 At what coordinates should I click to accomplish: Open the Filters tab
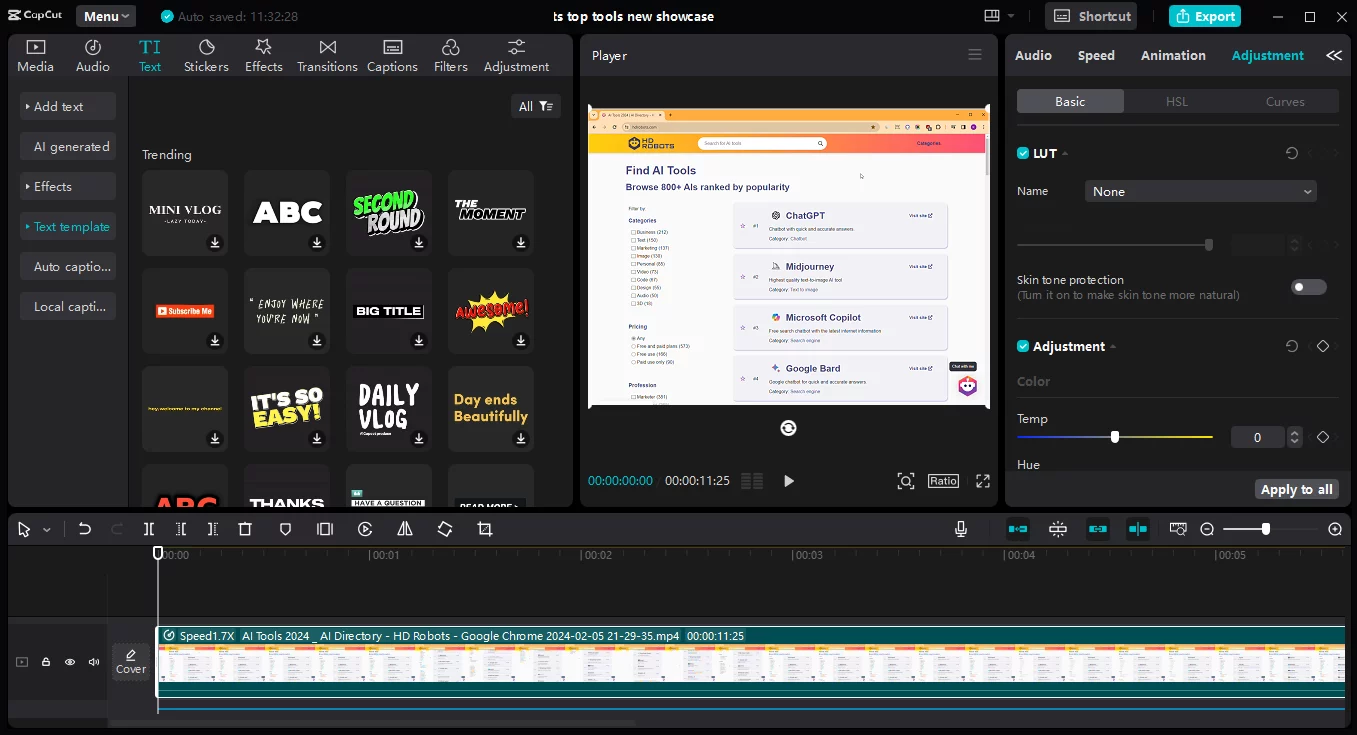tap(451, 56)
